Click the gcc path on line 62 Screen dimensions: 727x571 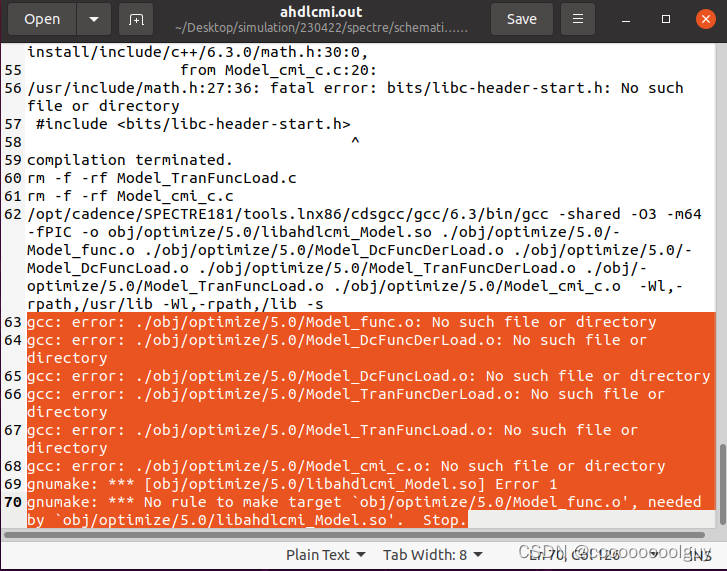coord(287,214)
